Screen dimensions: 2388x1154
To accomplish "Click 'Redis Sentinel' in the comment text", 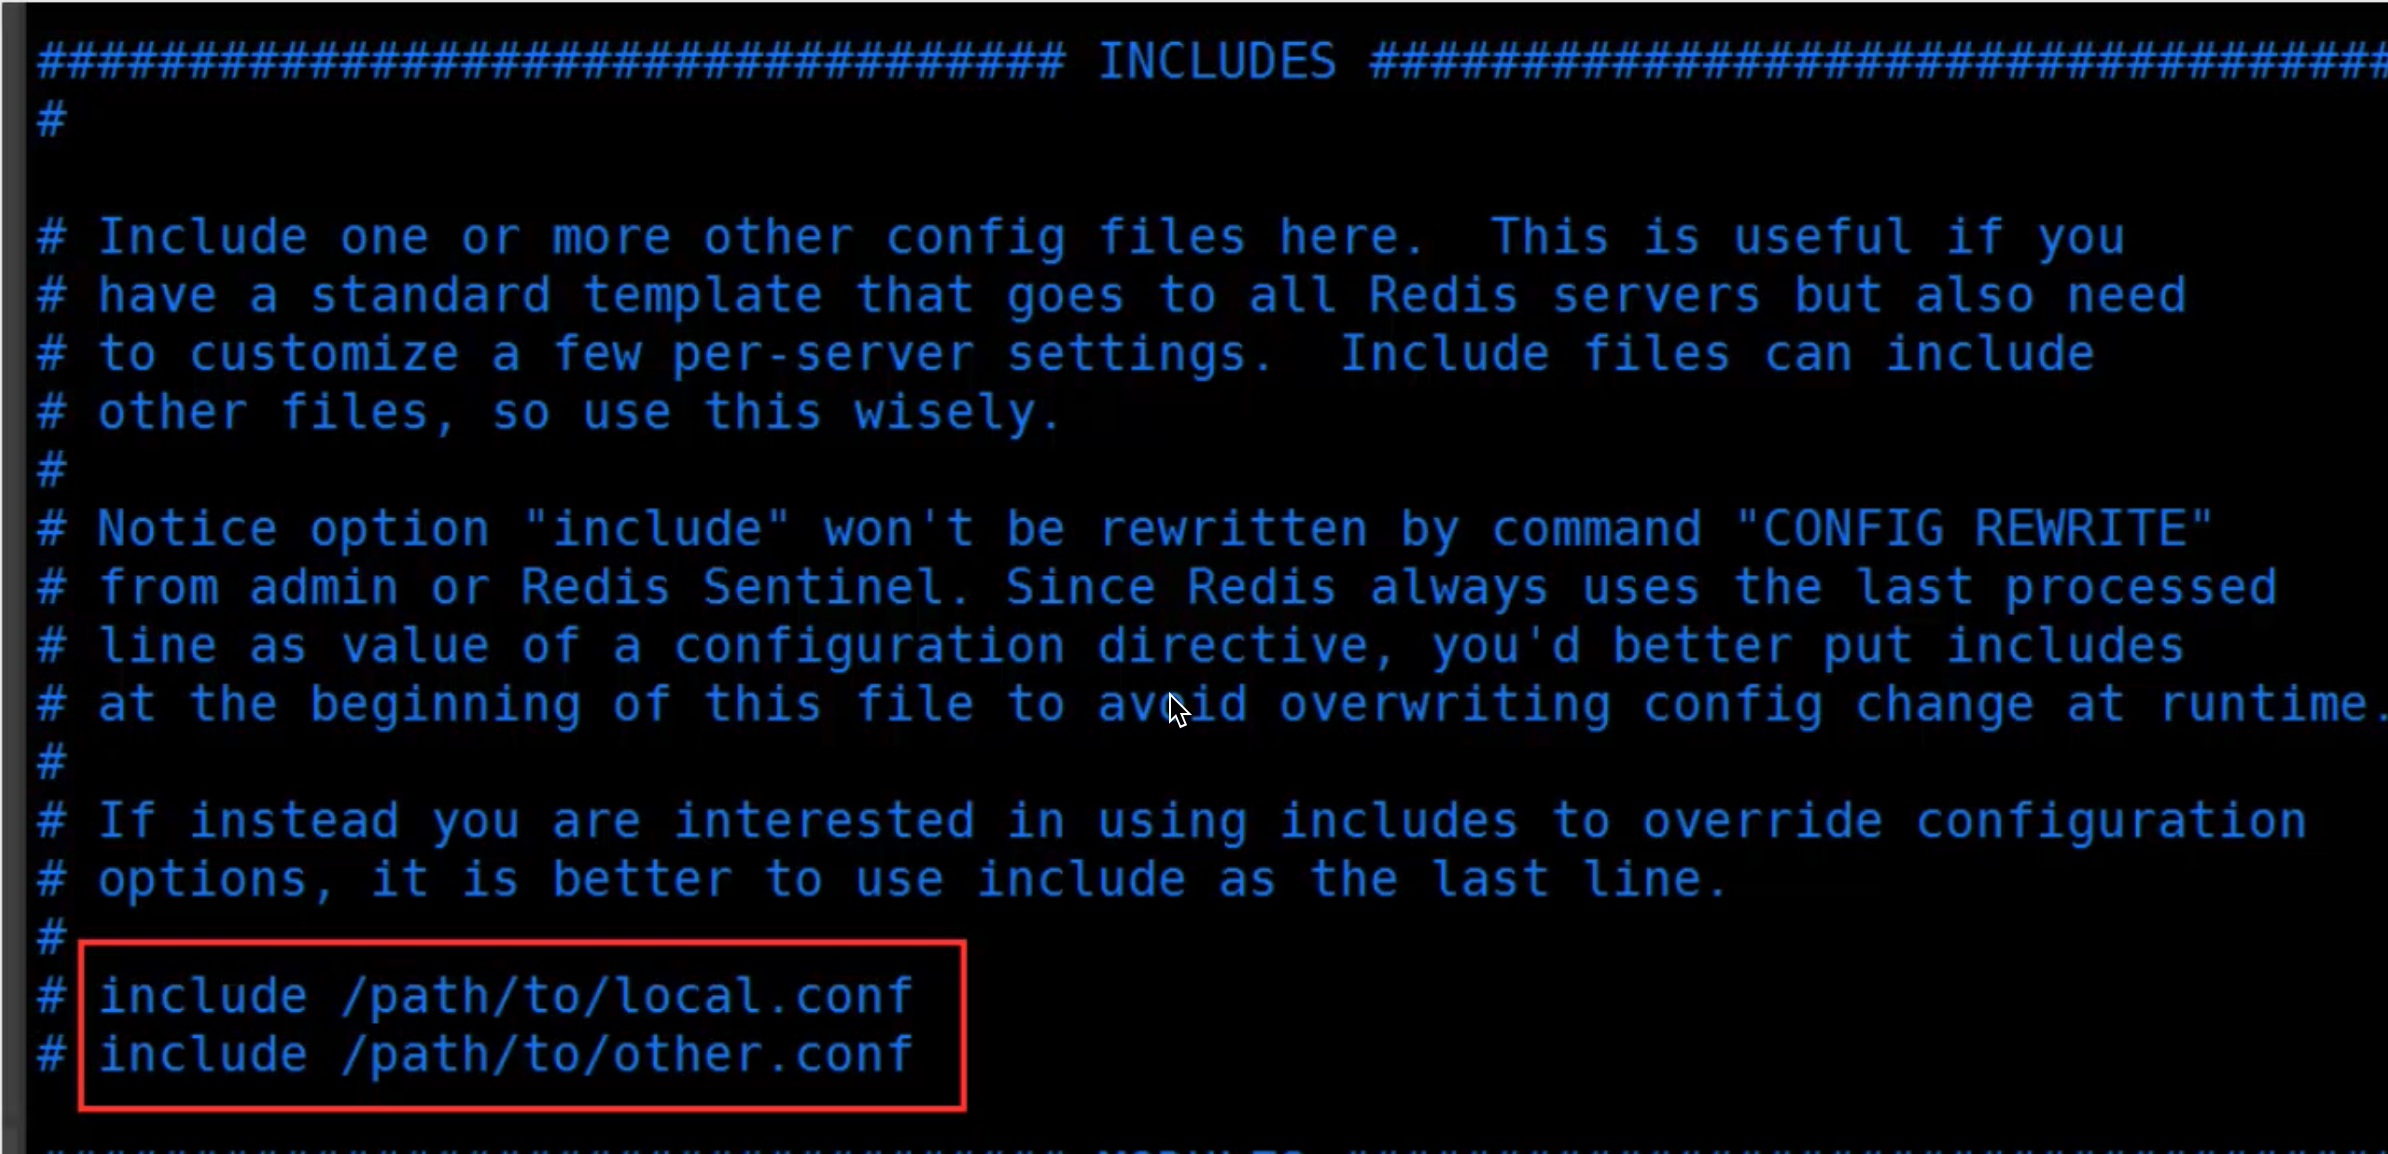I will (732, 587).
